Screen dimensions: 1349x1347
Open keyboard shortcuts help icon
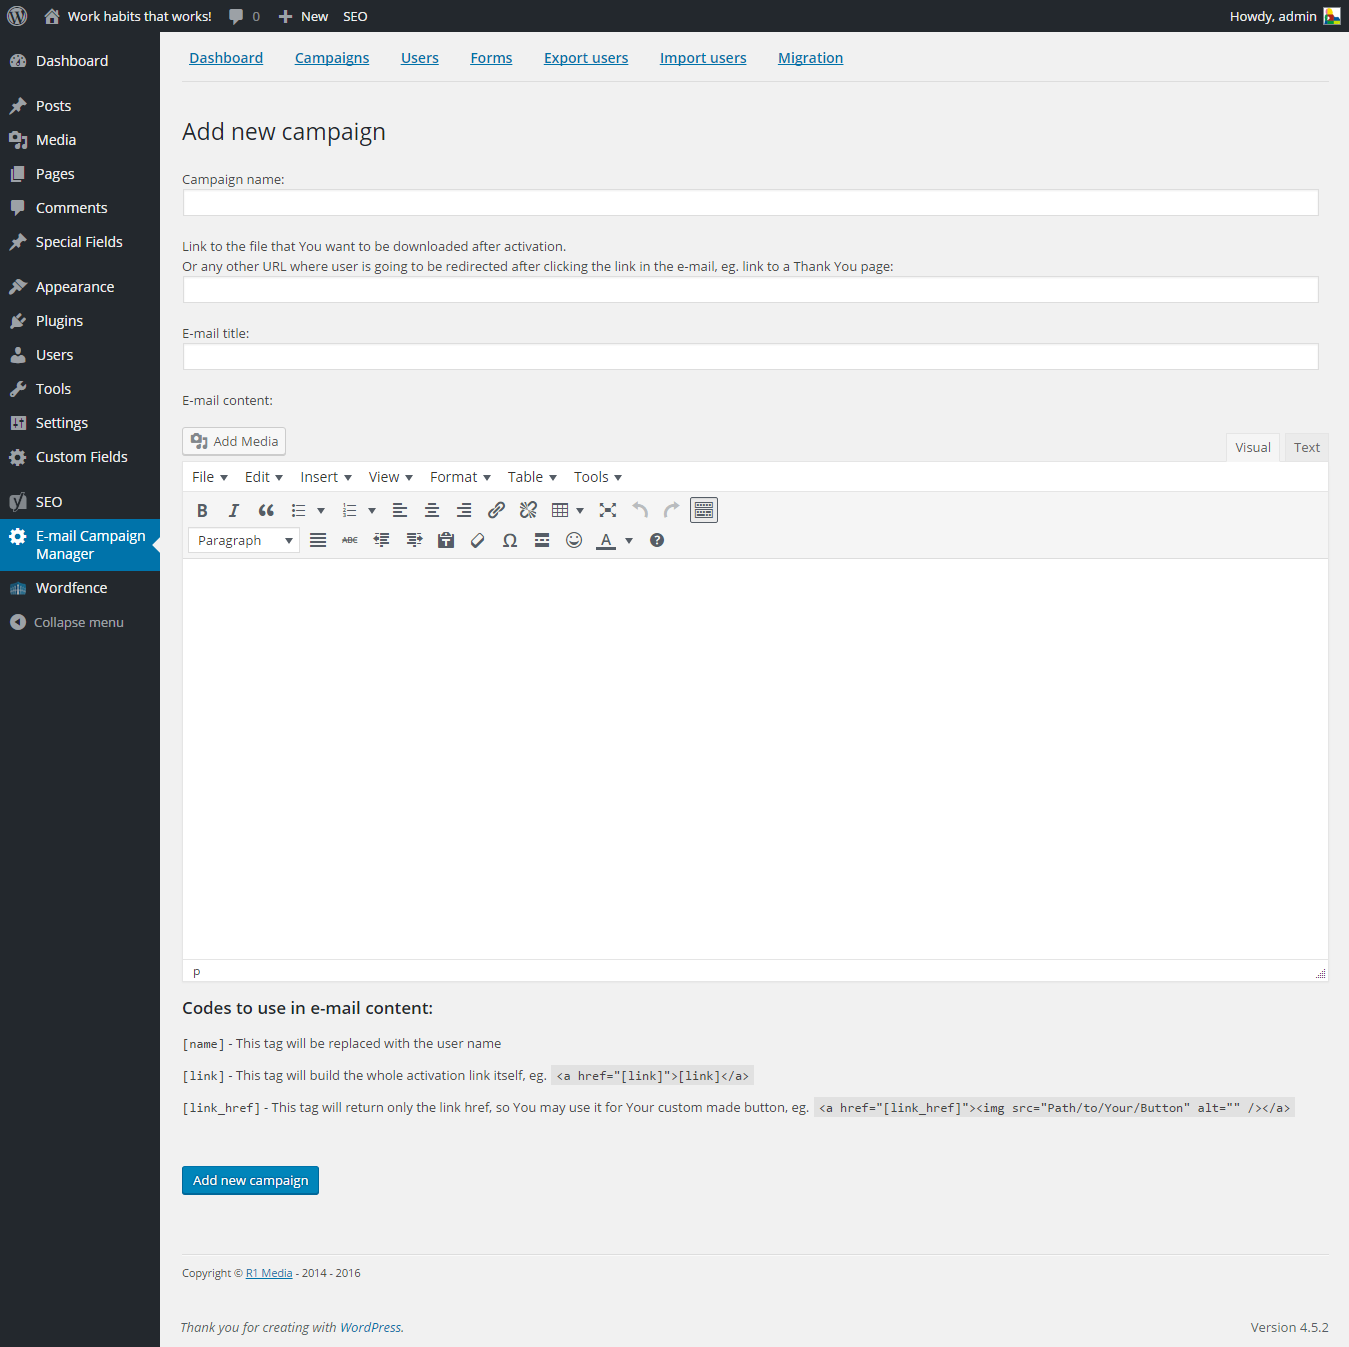[x=657, y=540]
